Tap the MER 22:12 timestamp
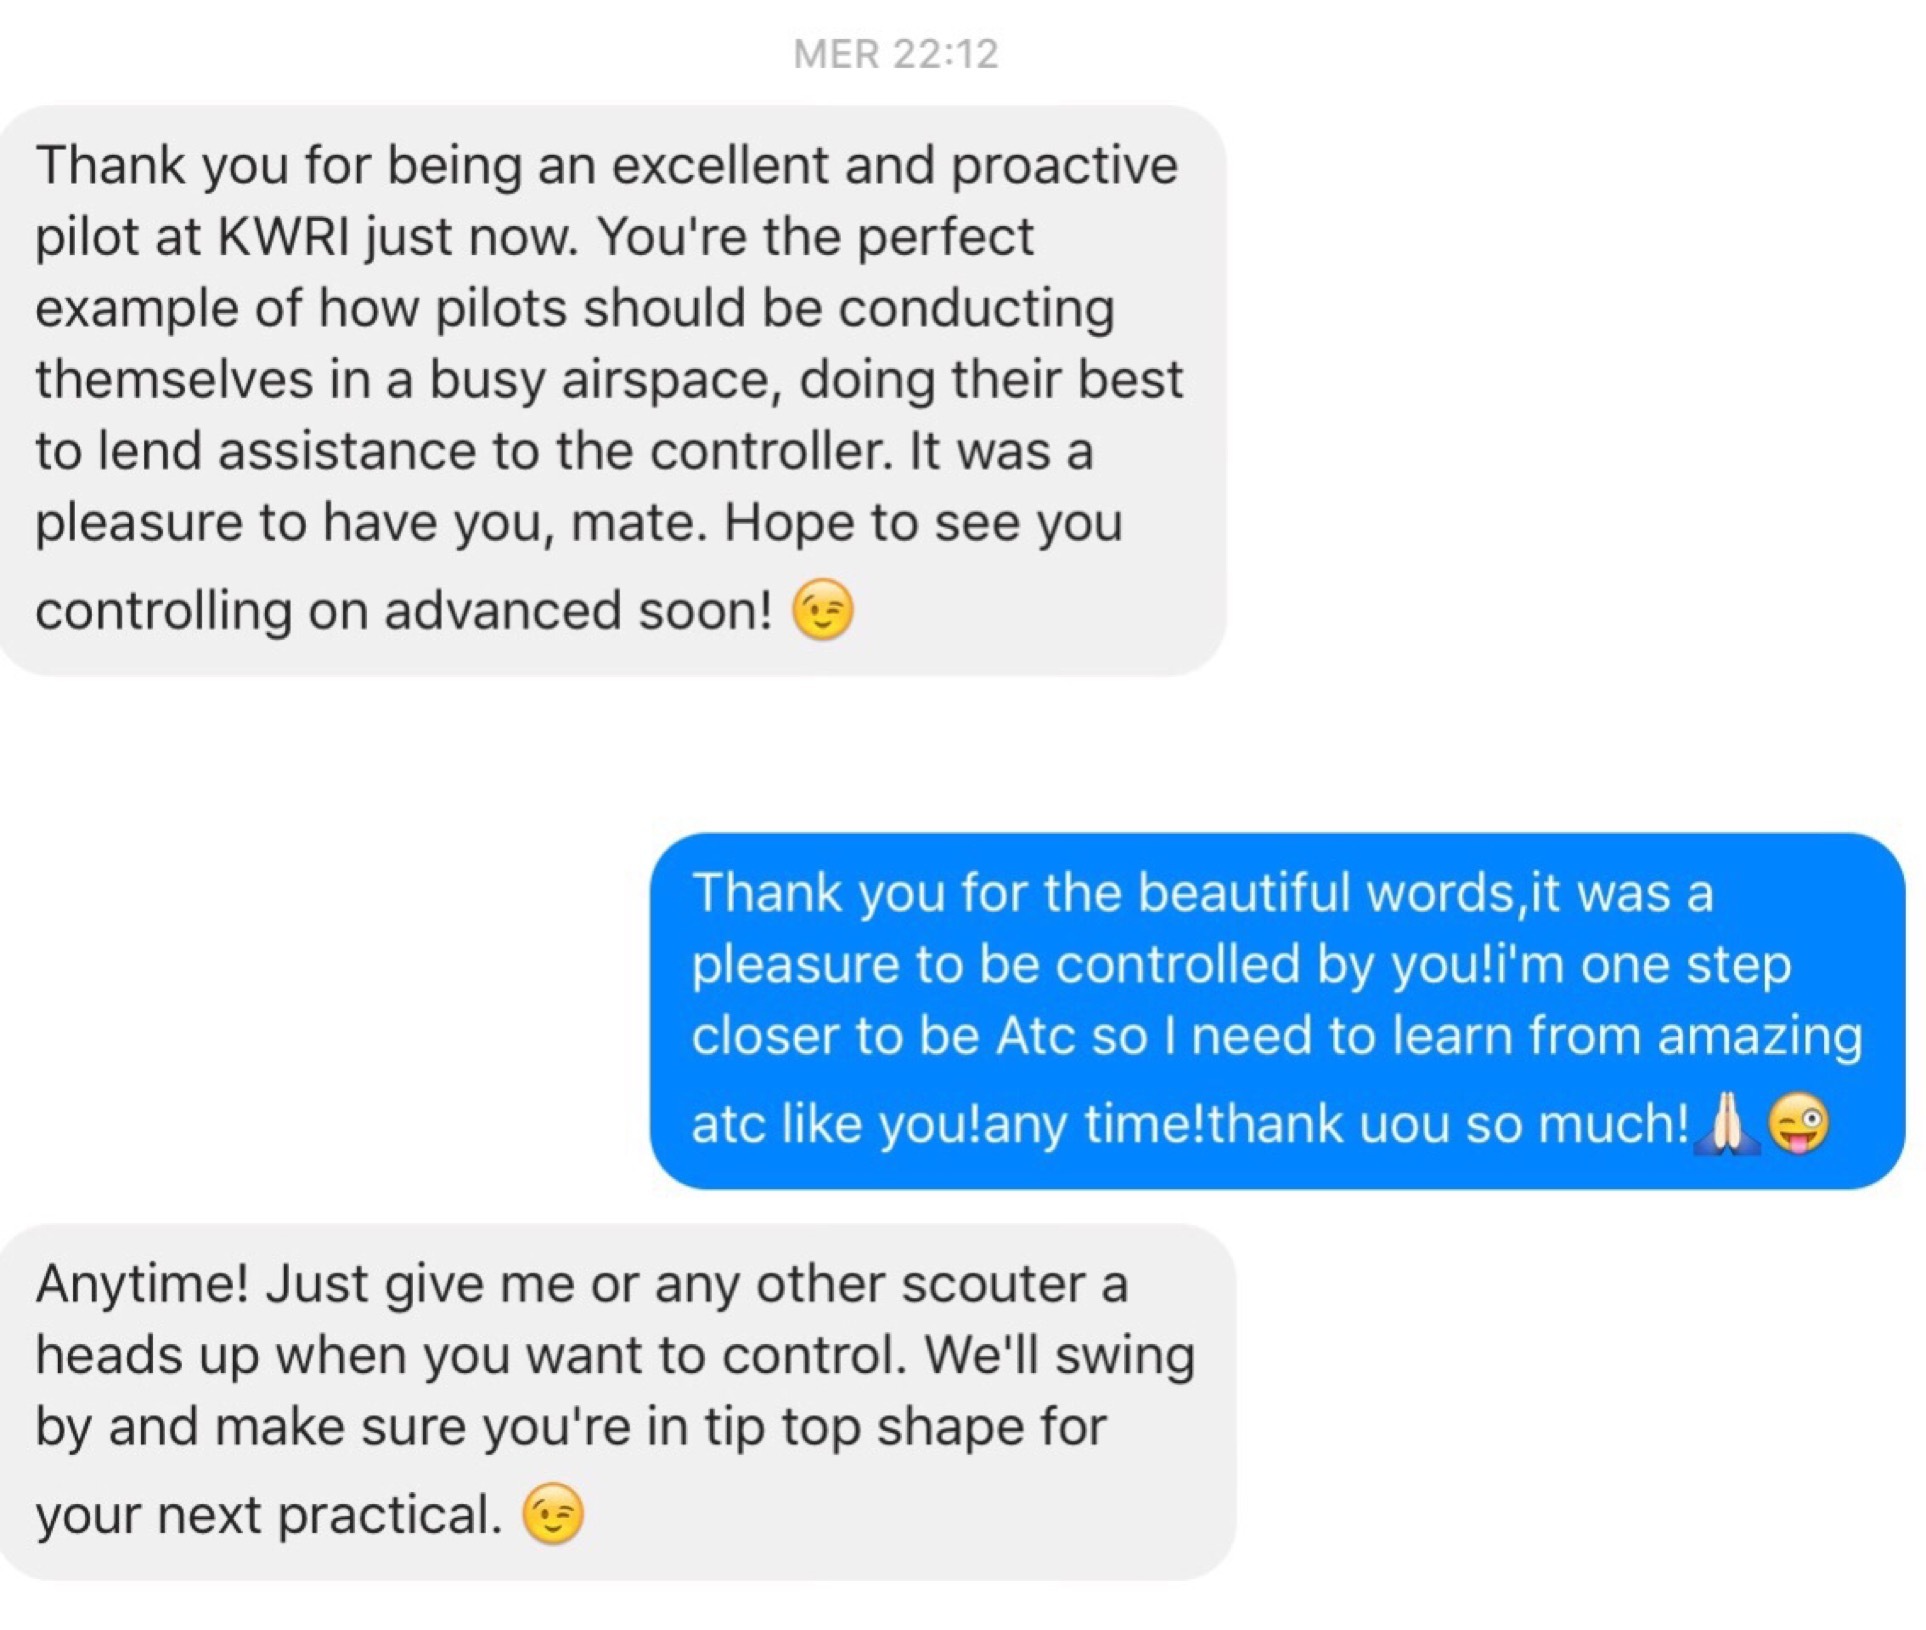 tap(895, 54)
